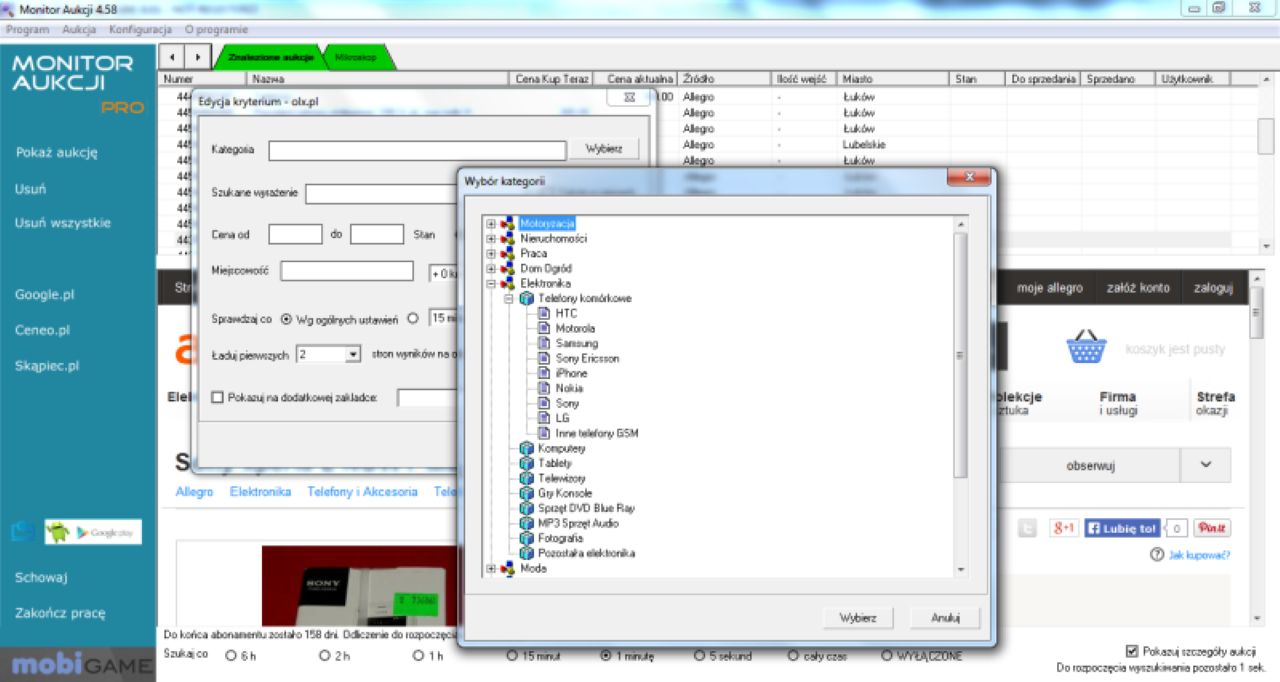The height and width of the screenshot is (682, 1280).
Task: Open the O programie menu
Action: pyautogui.click(x=216, y=30)
